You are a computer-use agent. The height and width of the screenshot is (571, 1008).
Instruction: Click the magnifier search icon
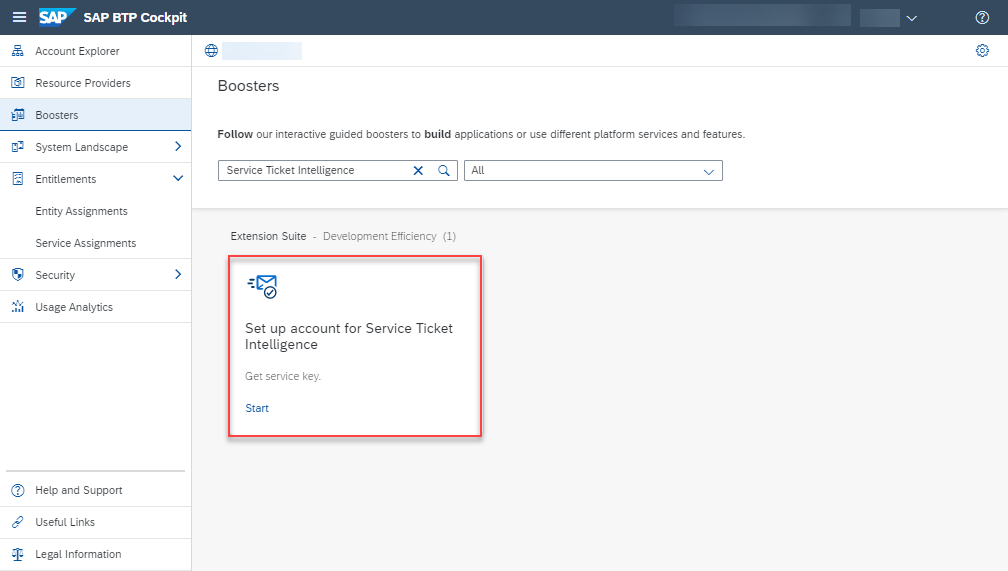click(x=444, y=170)
